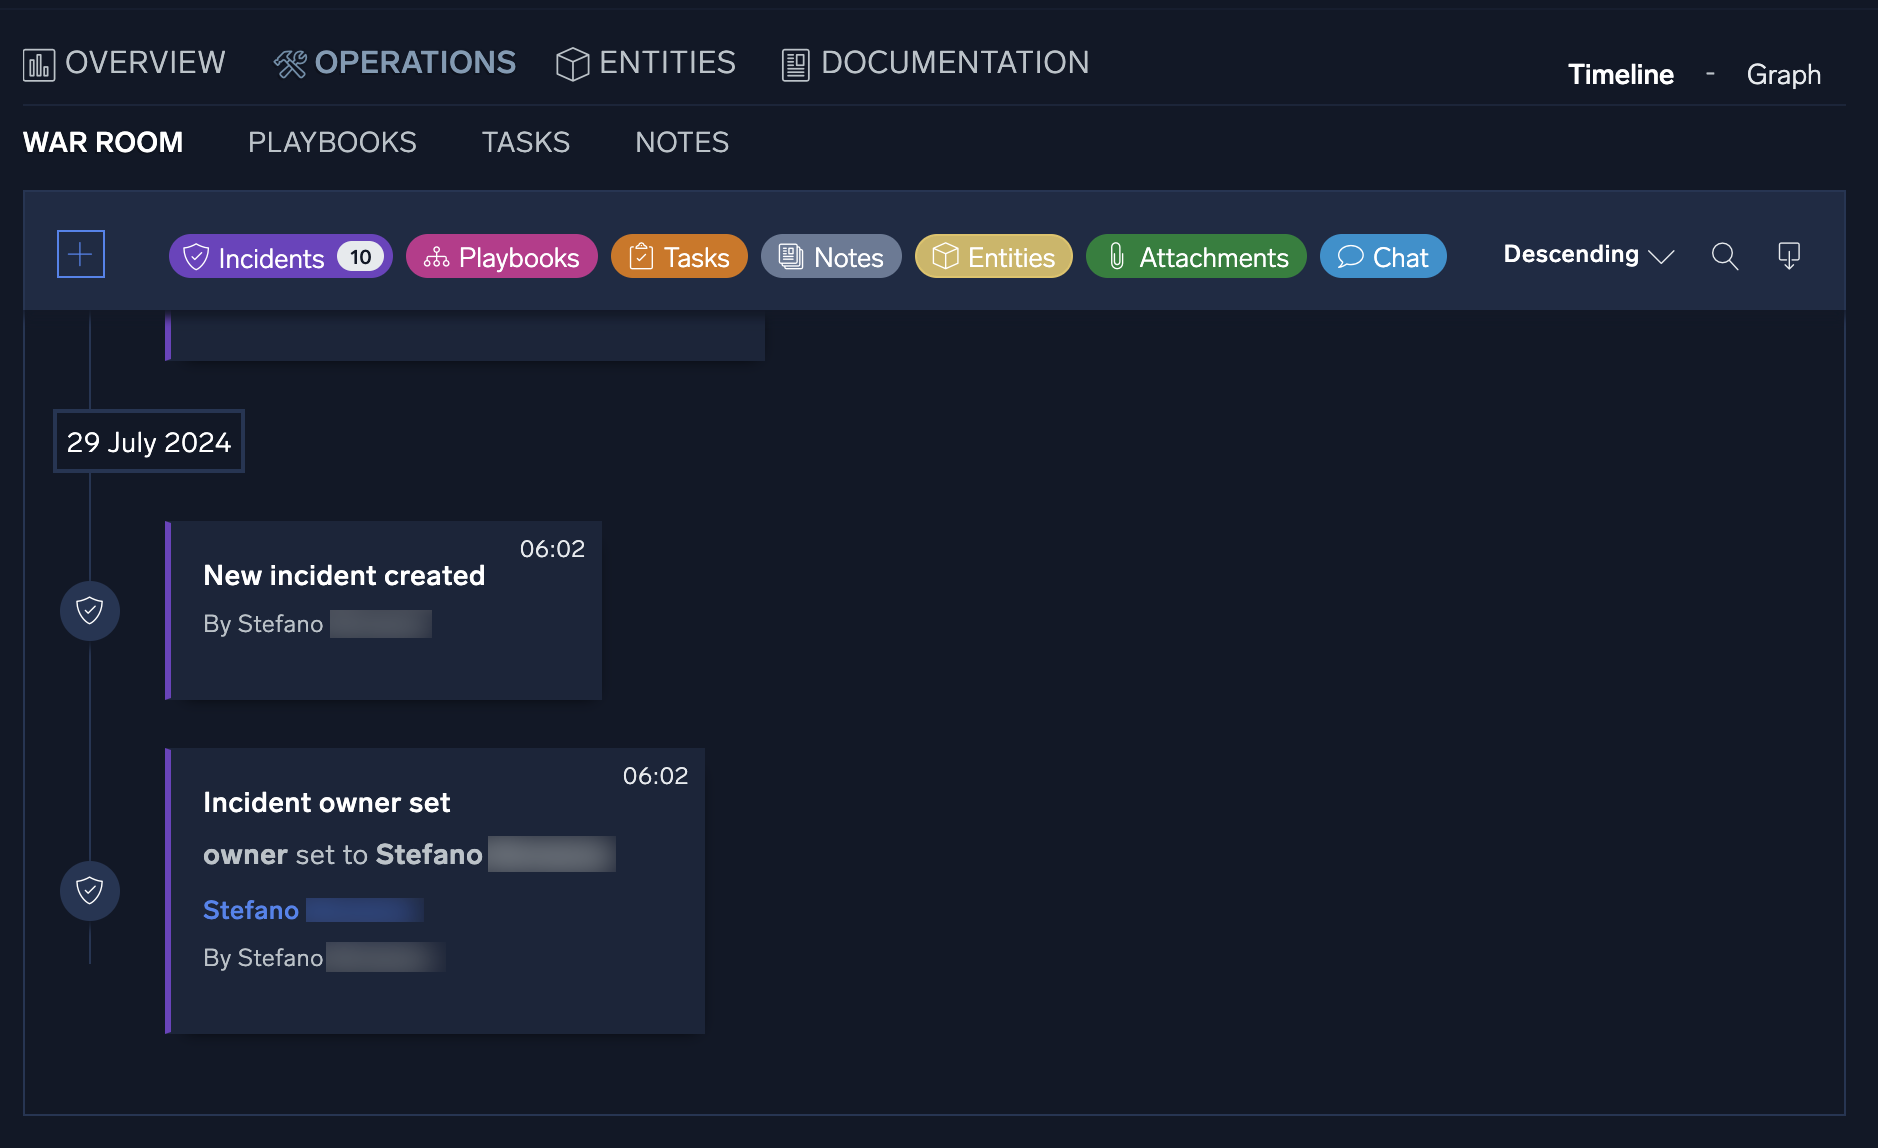Viewport: 1878px width, 1148px height.
Task: Toggle the Playbooks filter chip
Action: coord(501,257)
